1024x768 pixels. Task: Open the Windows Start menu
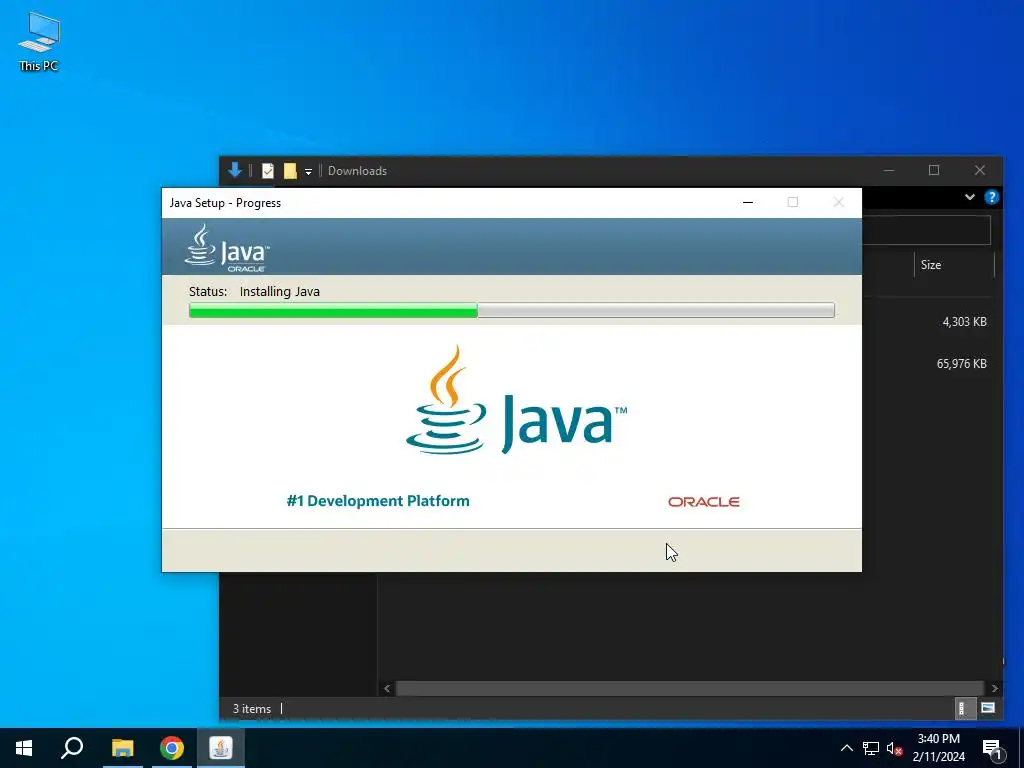point(24,748)
